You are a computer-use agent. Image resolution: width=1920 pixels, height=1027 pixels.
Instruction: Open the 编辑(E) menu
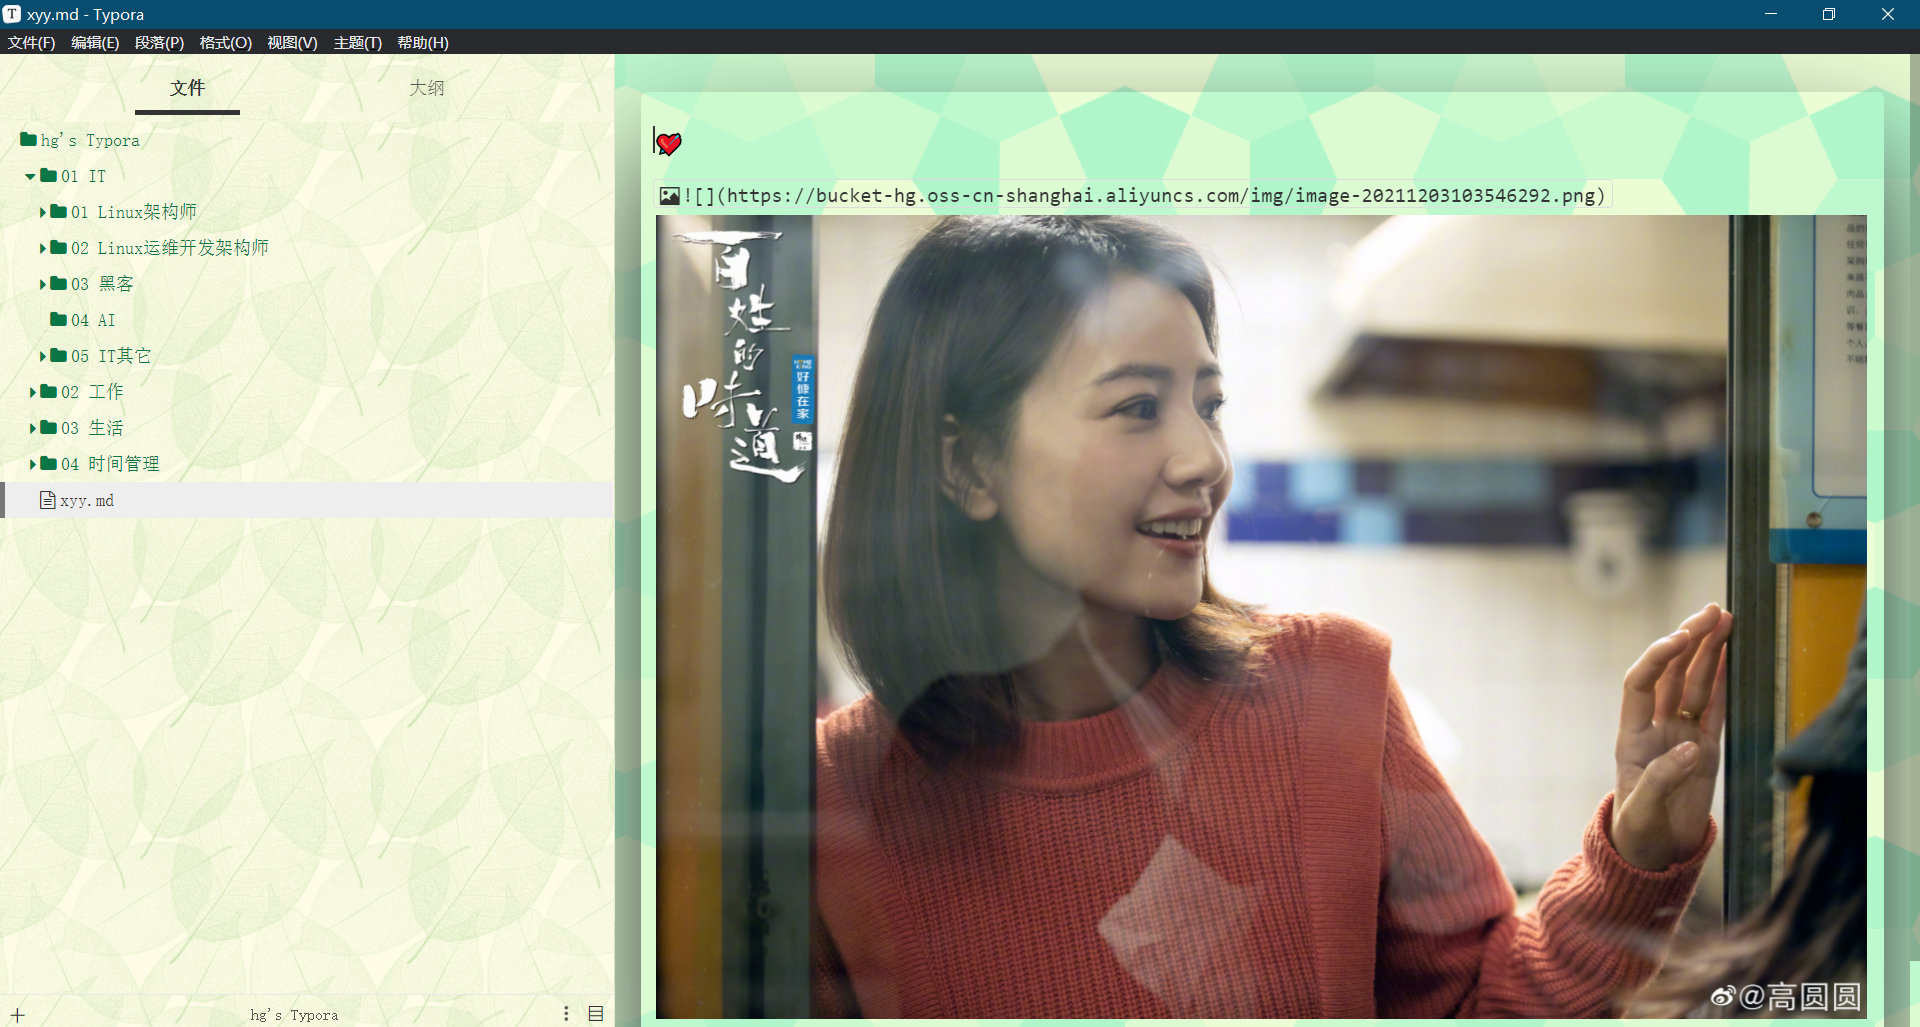(x=95, y=43)
